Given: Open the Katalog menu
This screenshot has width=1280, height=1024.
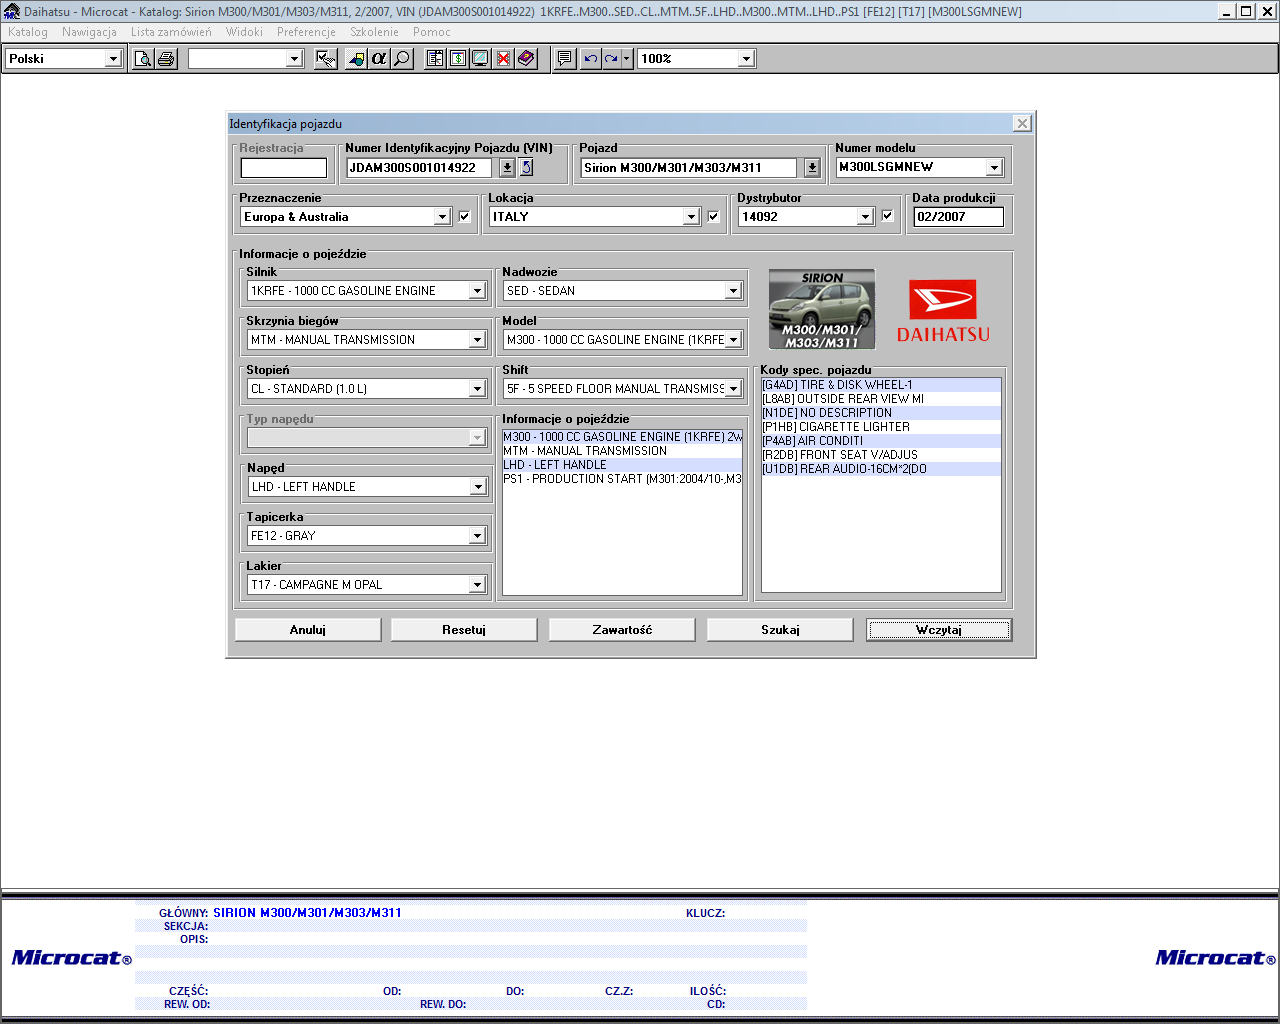Looking at the screenshot, I should click(x=28, y=32).
